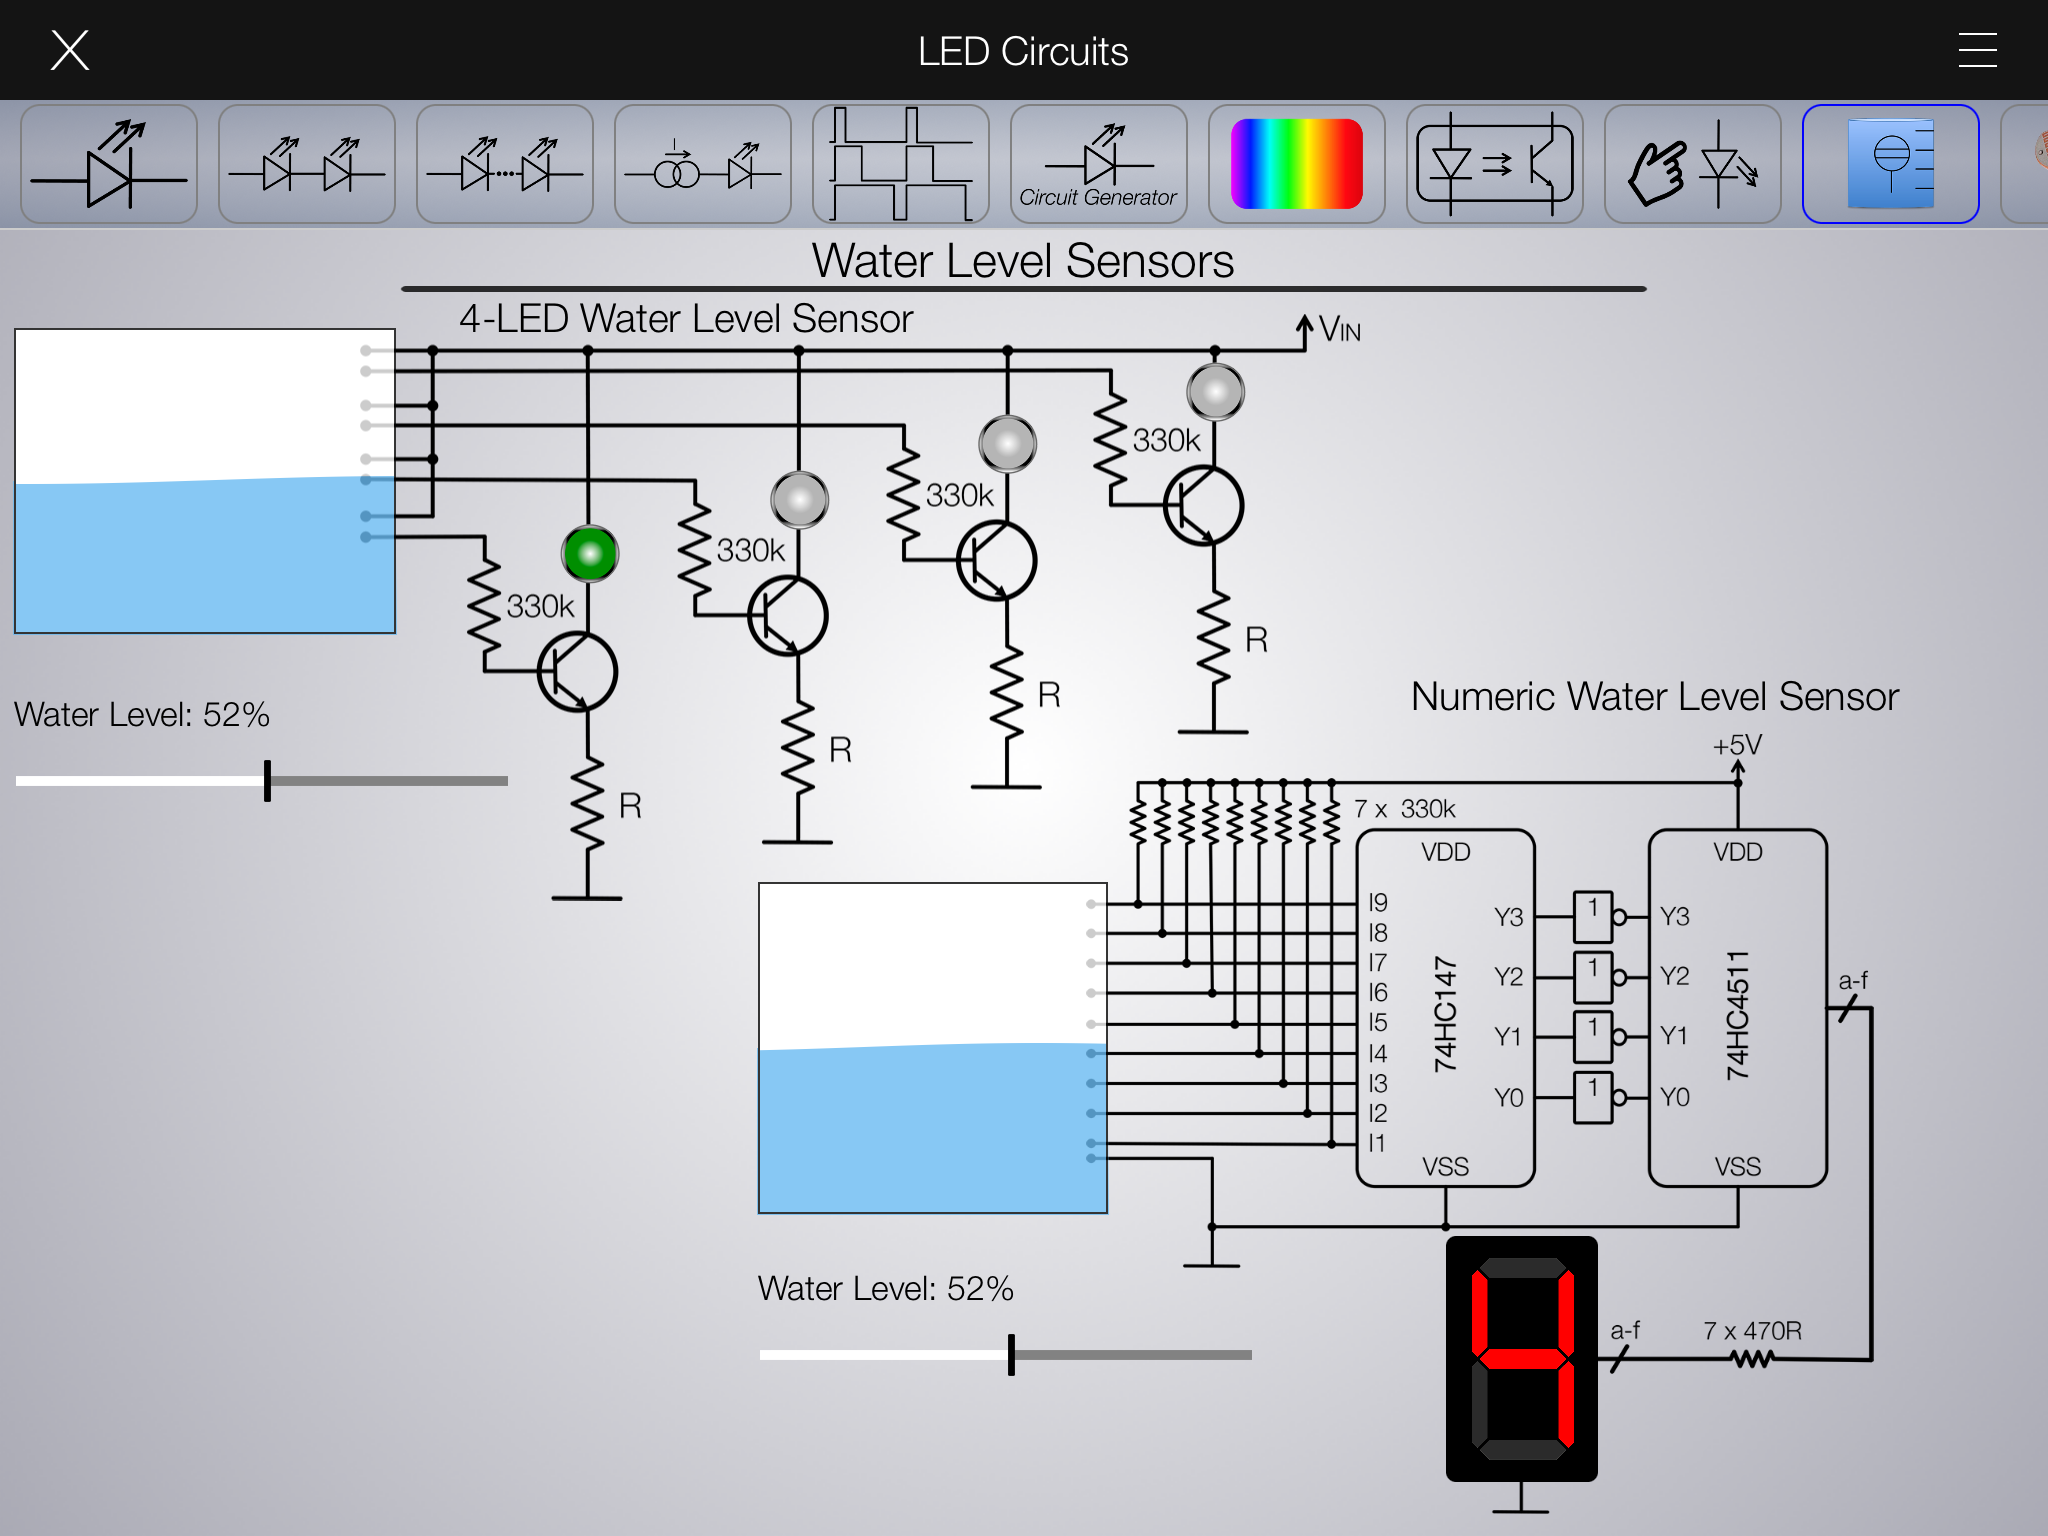Viewport: 2048px width, 1536px height.
Task: Select the constant current source LED icon
Action: click(x=703, y=164)
